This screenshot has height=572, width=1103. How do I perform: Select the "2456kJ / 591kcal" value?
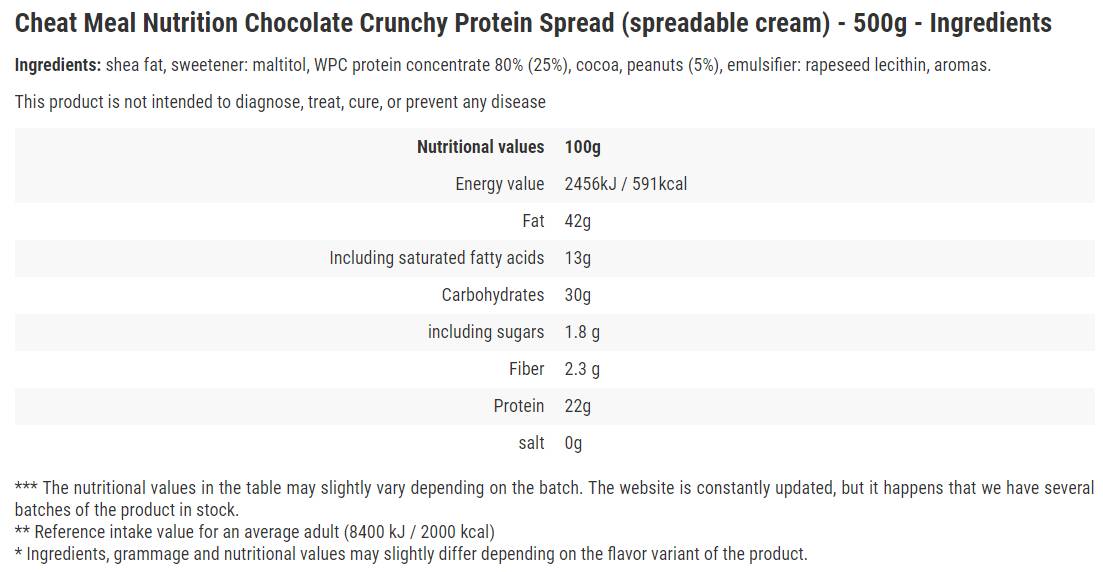625,184
